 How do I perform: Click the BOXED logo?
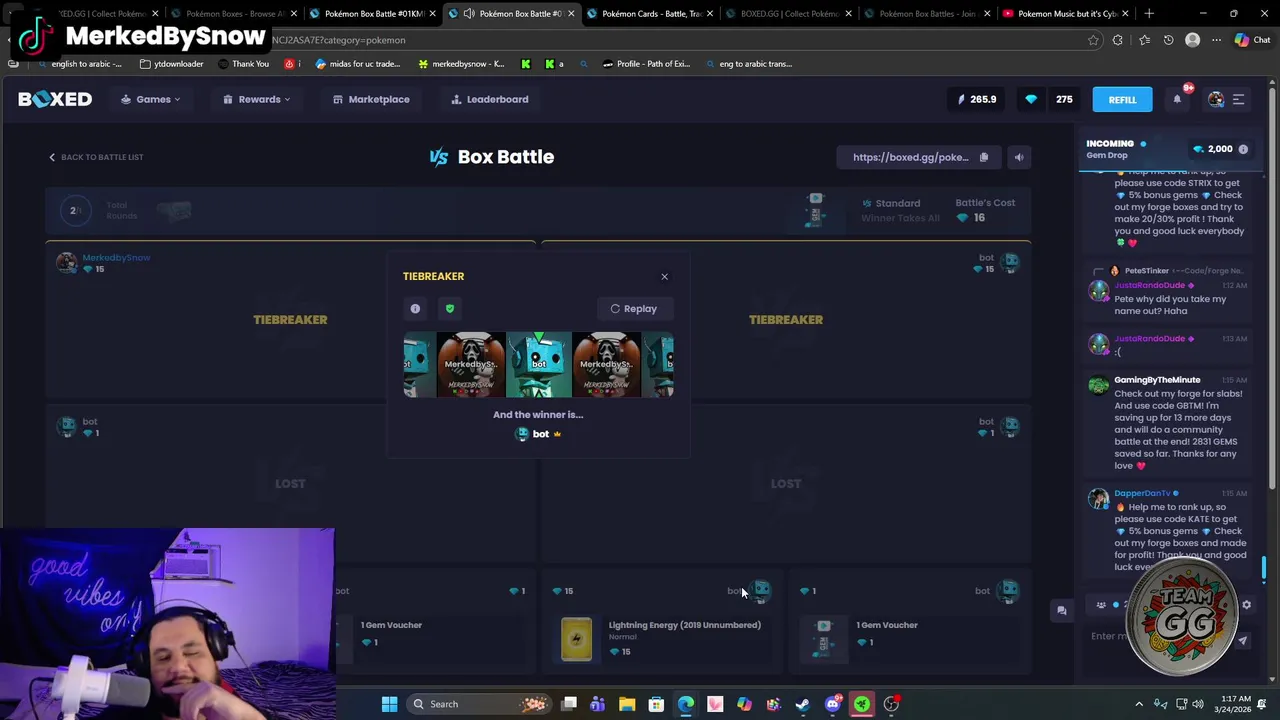55,99
